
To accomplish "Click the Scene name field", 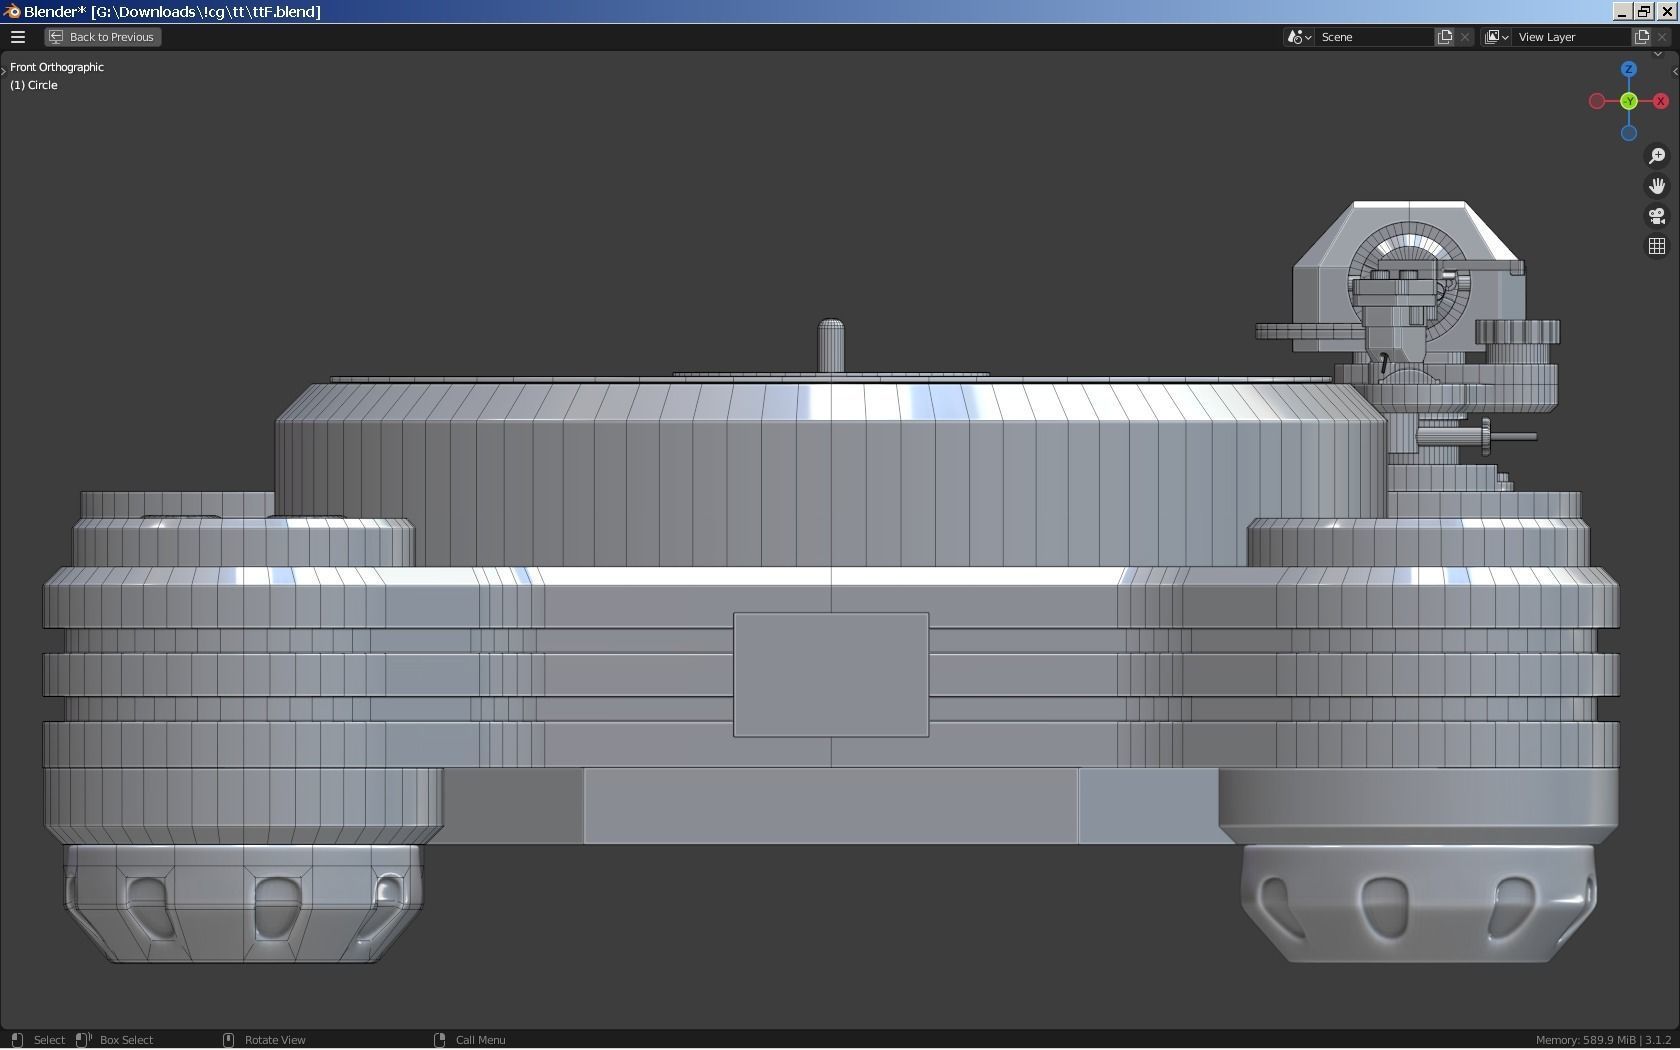I will 1376,37.
